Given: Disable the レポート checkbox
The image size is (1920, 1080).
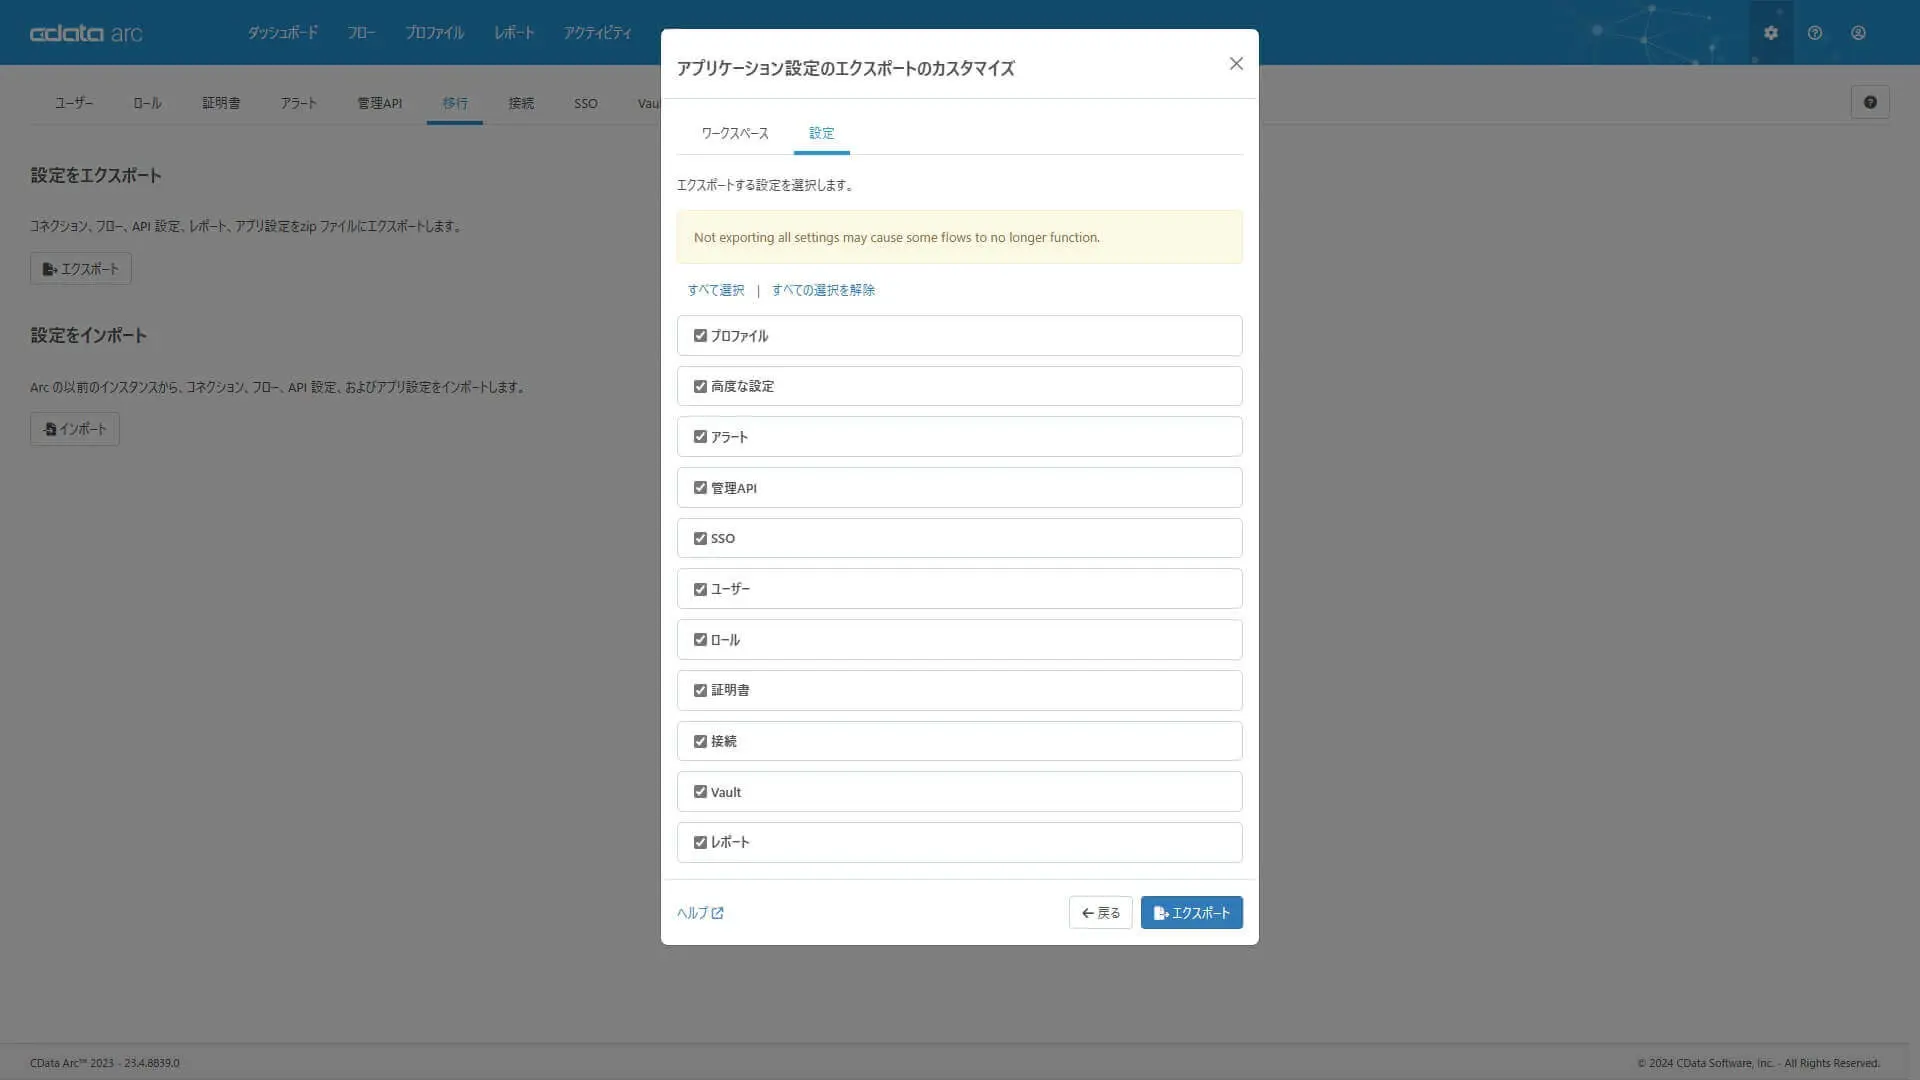Looking at the screenshot, I should [700, 843].
